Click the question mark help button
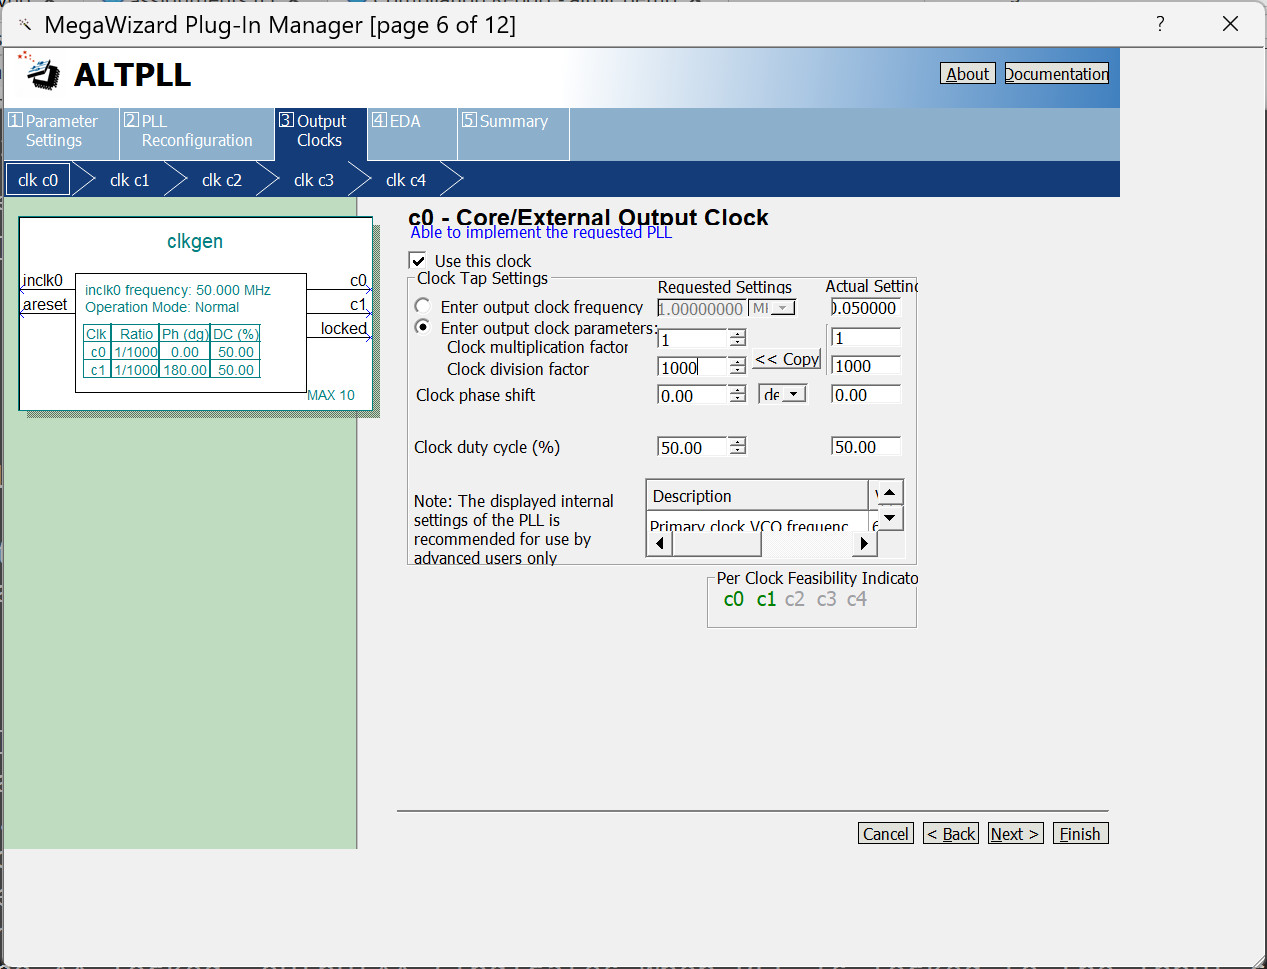The image size is (1267, 969). click(1160, 24)
